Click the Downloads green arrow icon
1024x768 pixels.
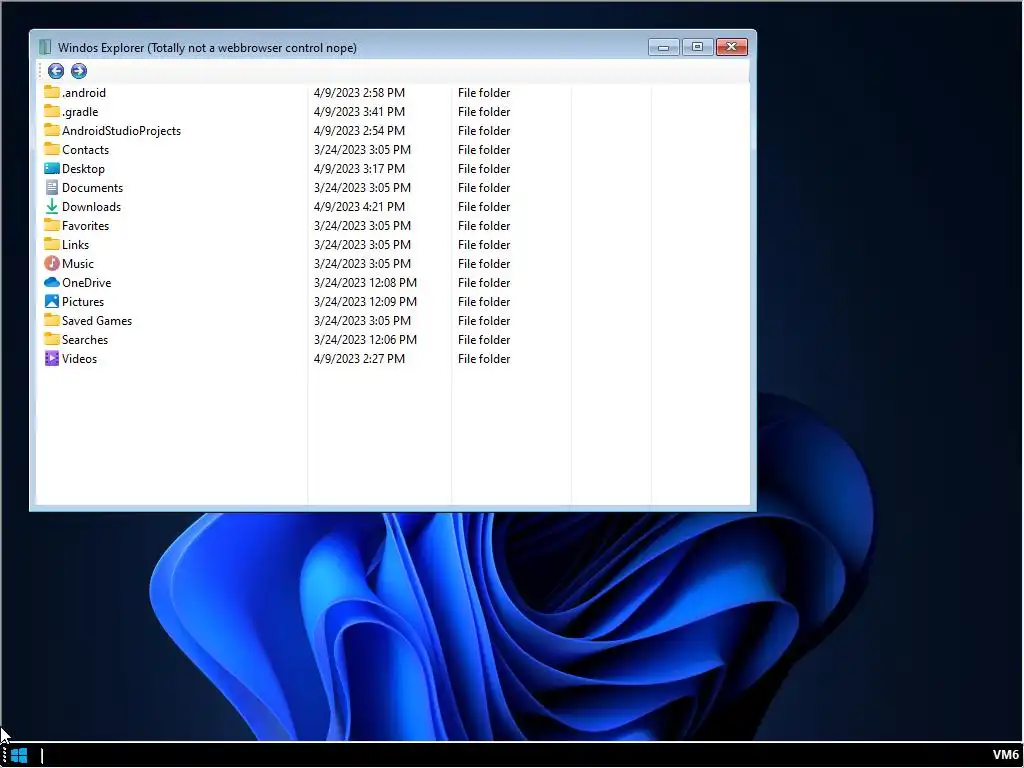[52, 206]
